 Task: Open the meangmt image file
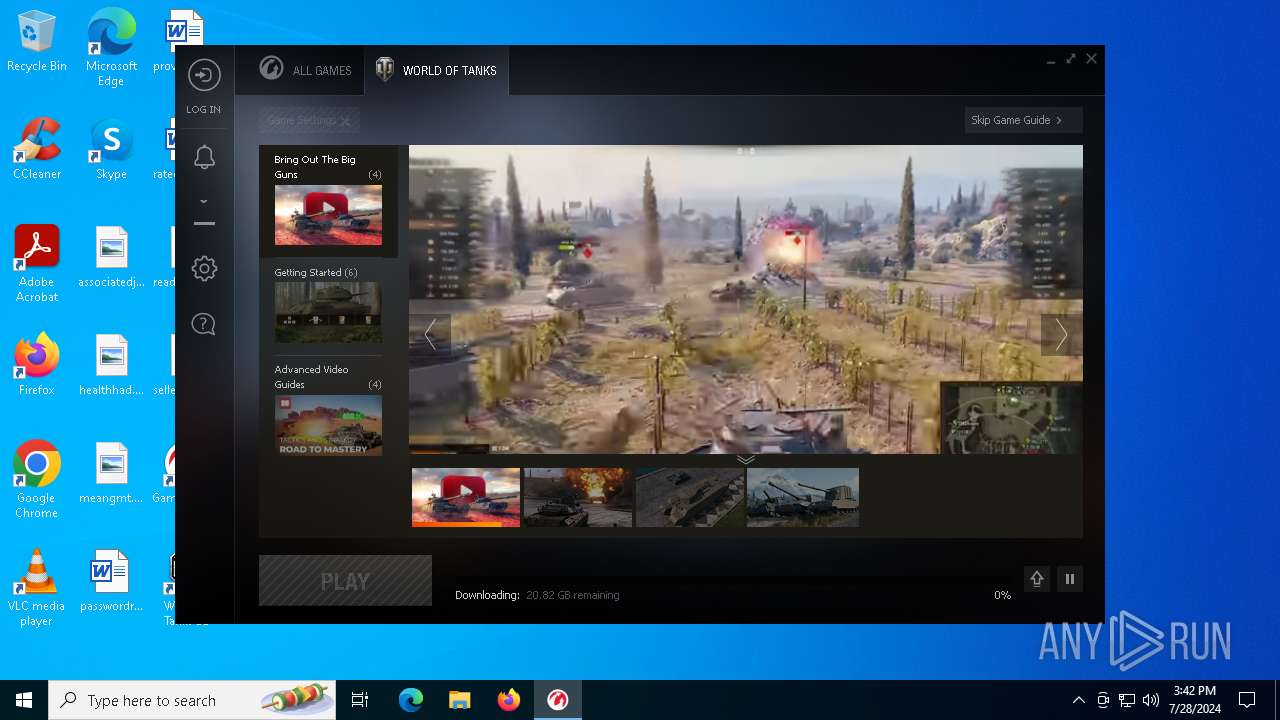(x=111, y=473)
